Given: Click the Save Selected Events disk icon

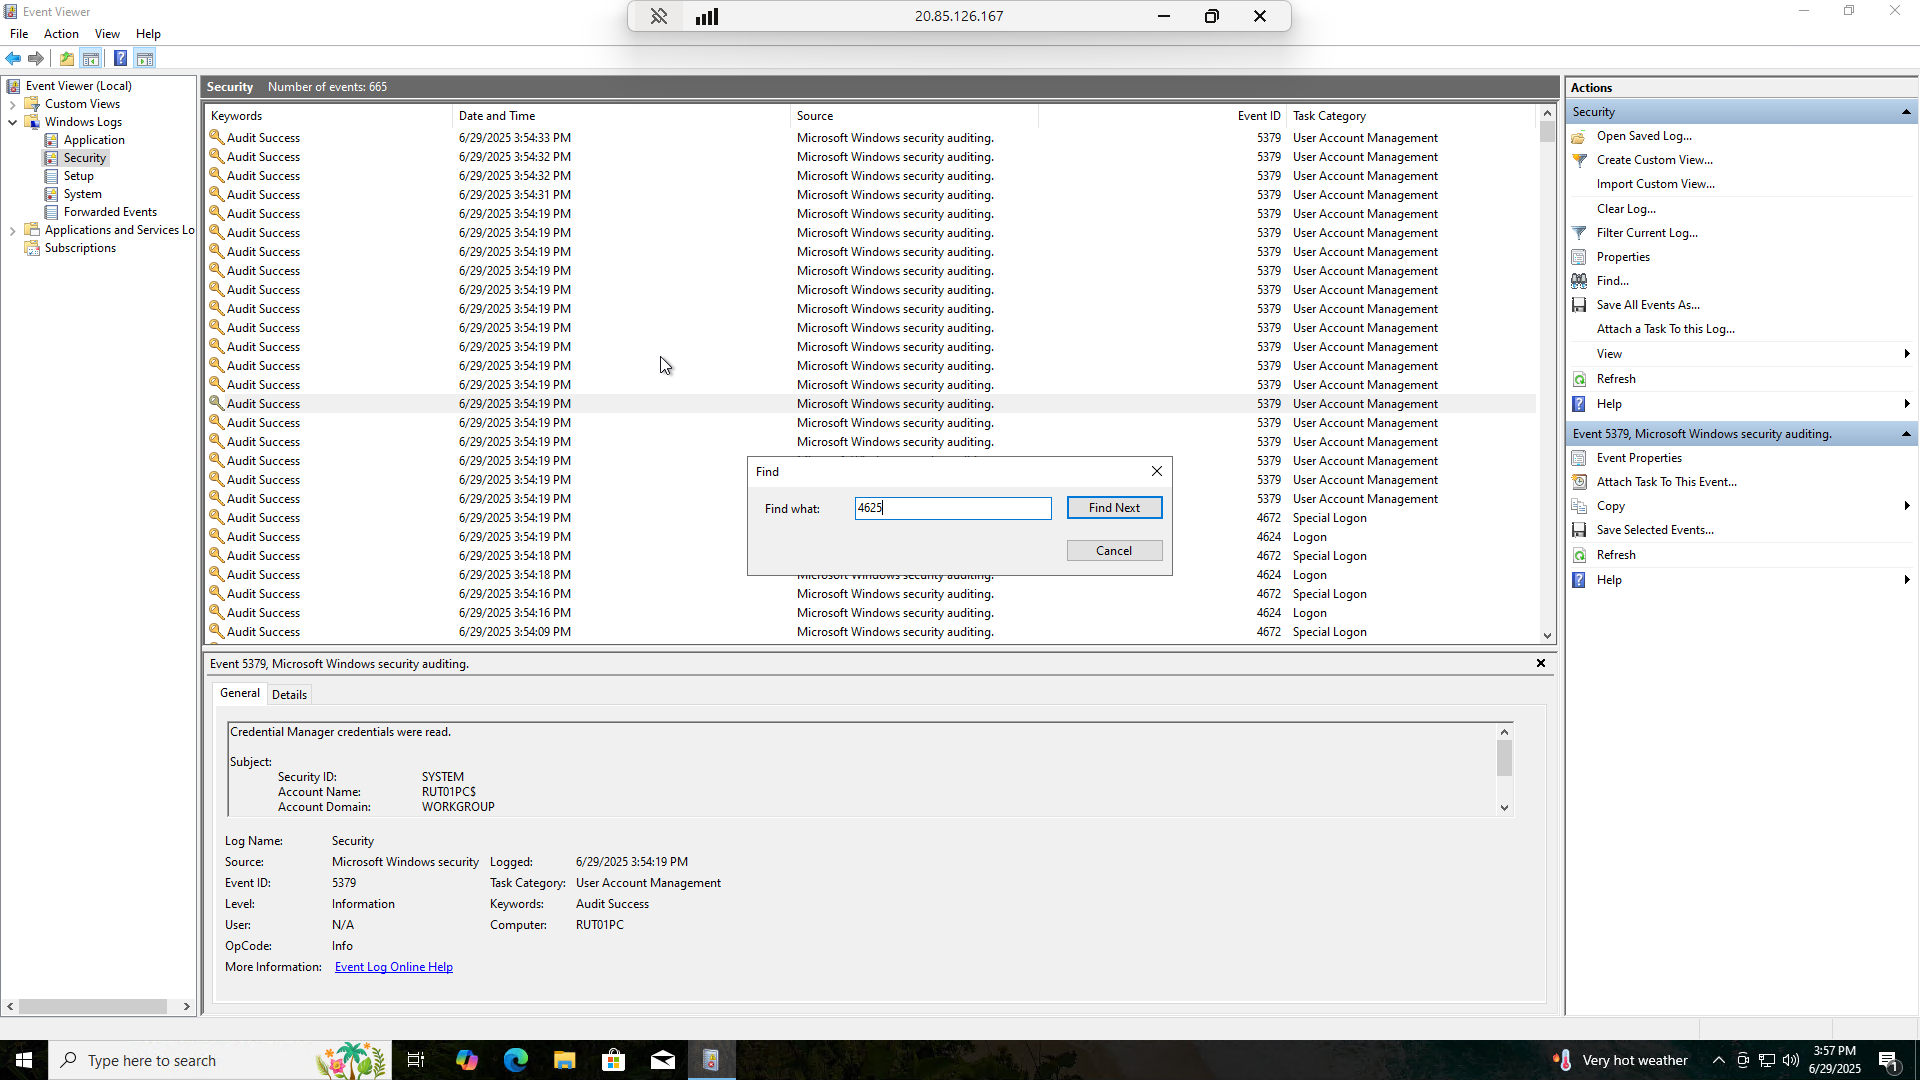Looking at the screenshot, I should coord(1579,530).
